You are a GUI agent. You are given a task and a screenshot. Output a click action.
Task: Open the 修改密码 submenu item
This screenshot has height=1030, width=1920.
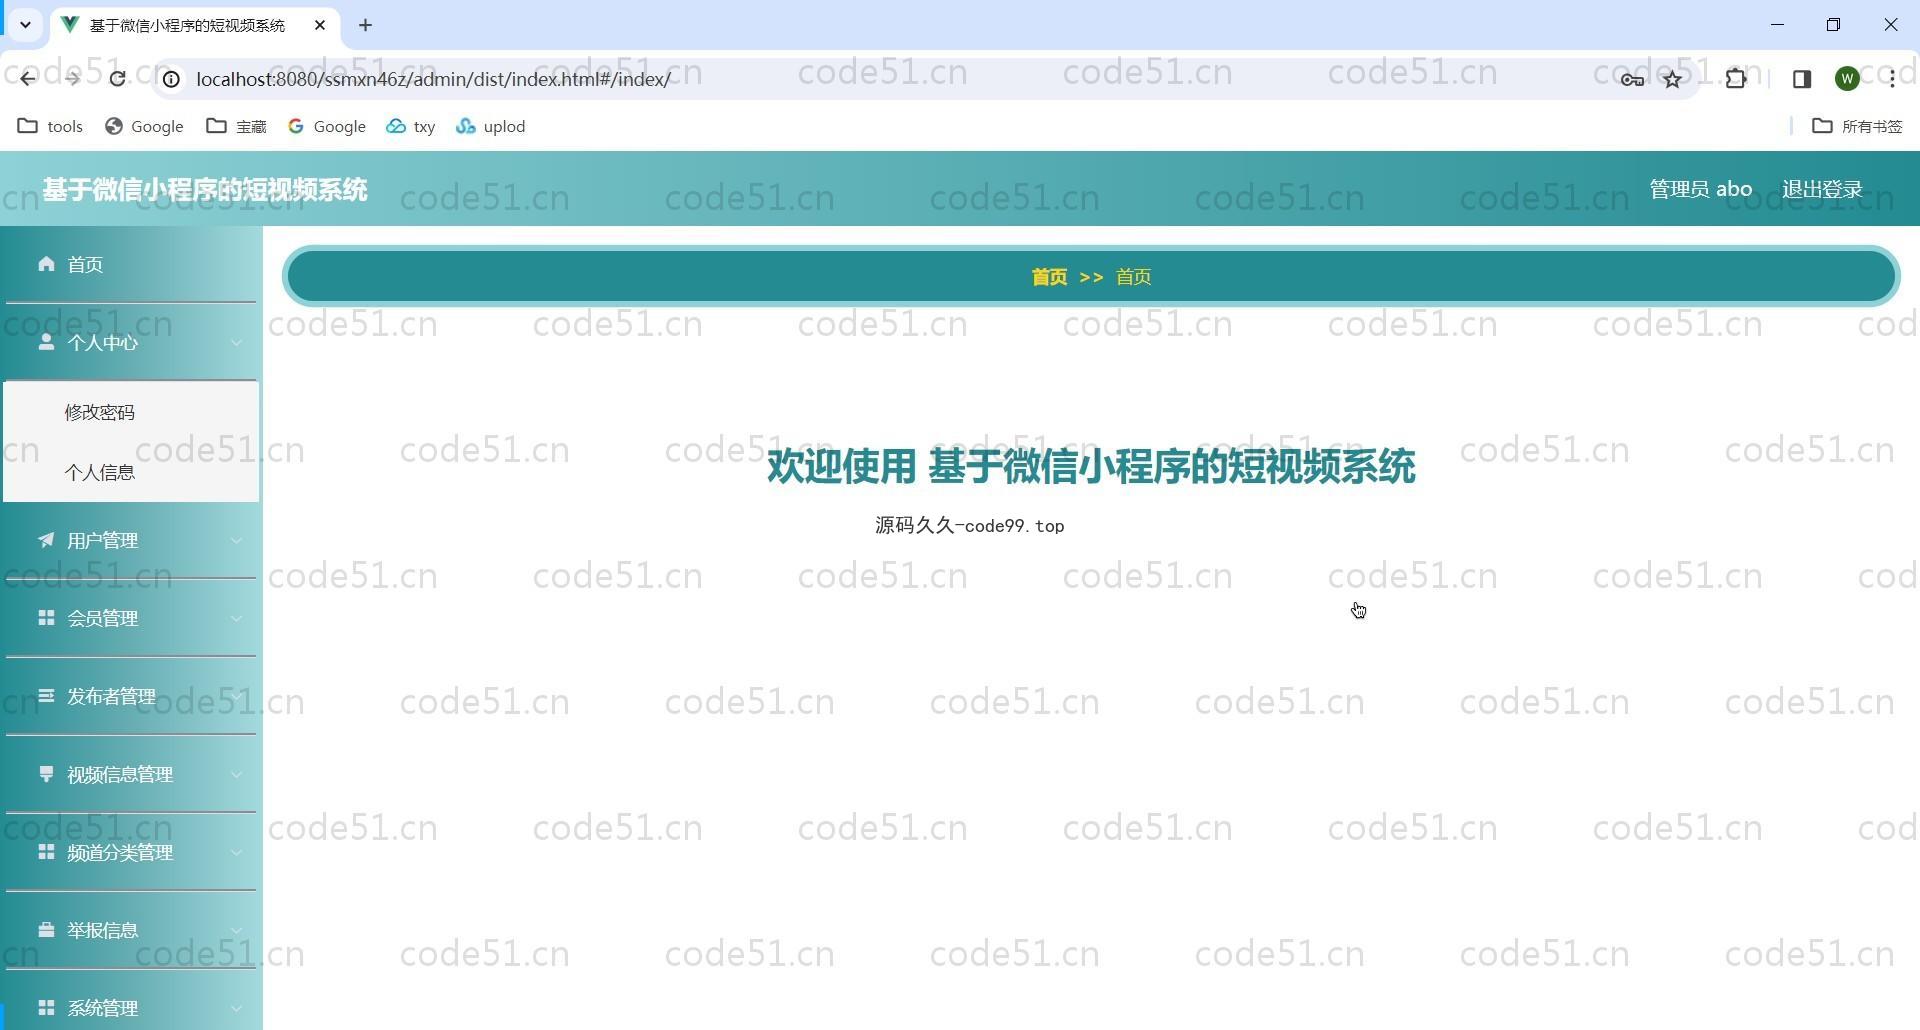click(131, 412)
